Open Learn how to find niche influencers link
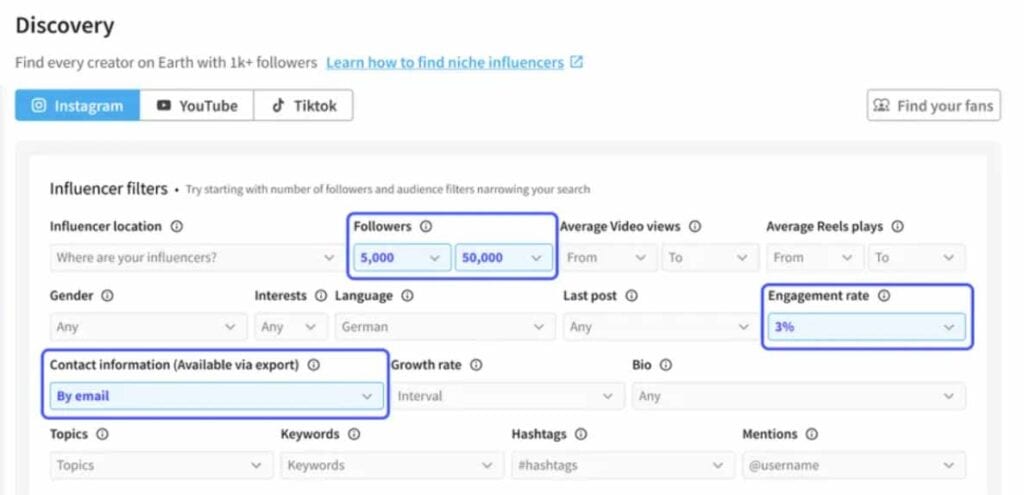This screenshot has width=1024, height=495. [x=445, y=63]
